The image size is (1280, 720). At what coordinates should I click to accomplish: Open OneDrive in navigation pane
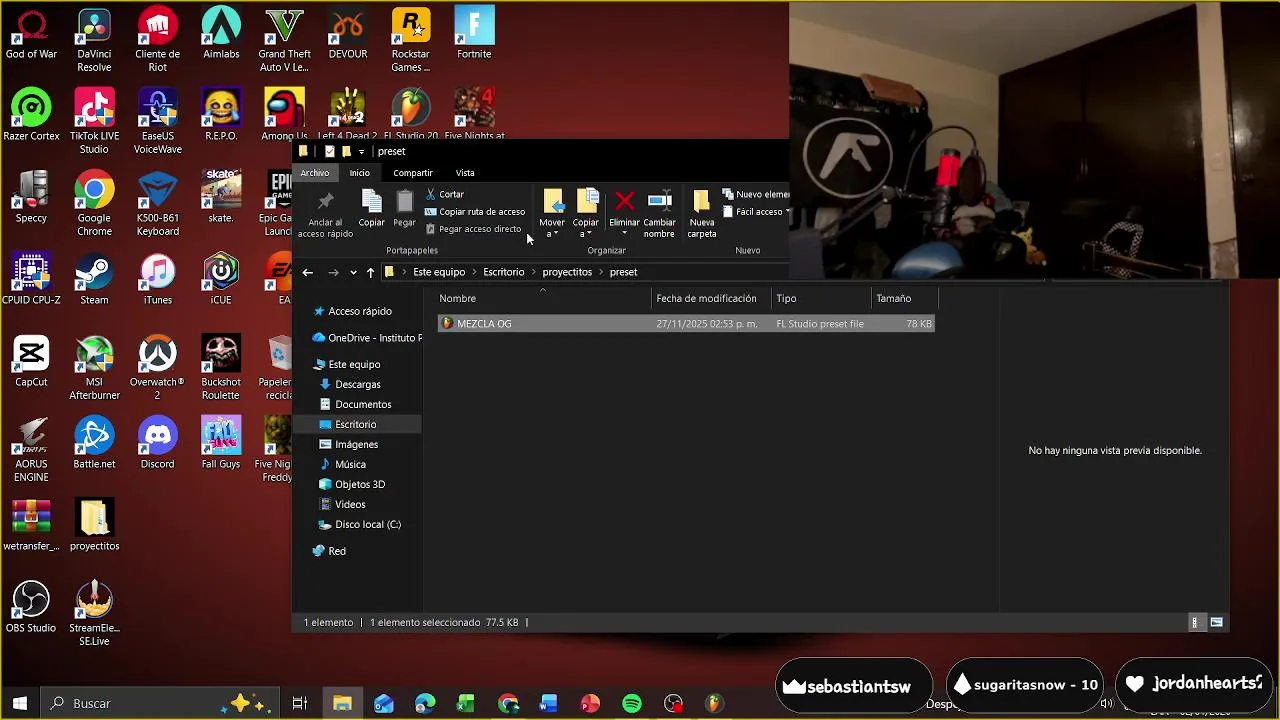click(367, 338)
